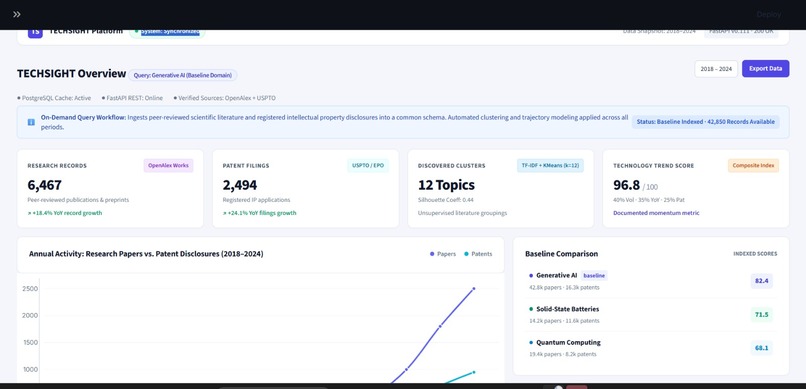The image size is (806, 389).
Task: Click the highest Papers data point on chart
Action: tap(473, 289)
